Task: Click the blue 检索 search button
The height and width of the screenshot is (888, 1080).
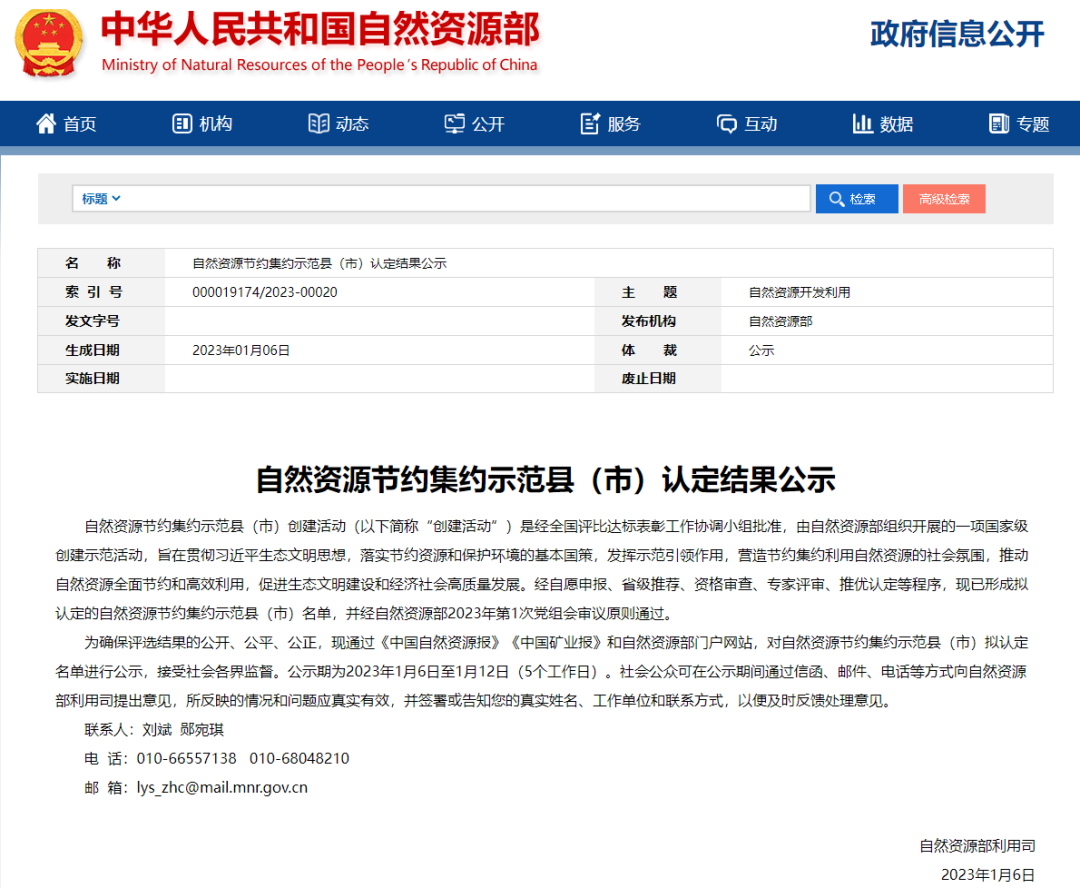Action: point(856,198)
